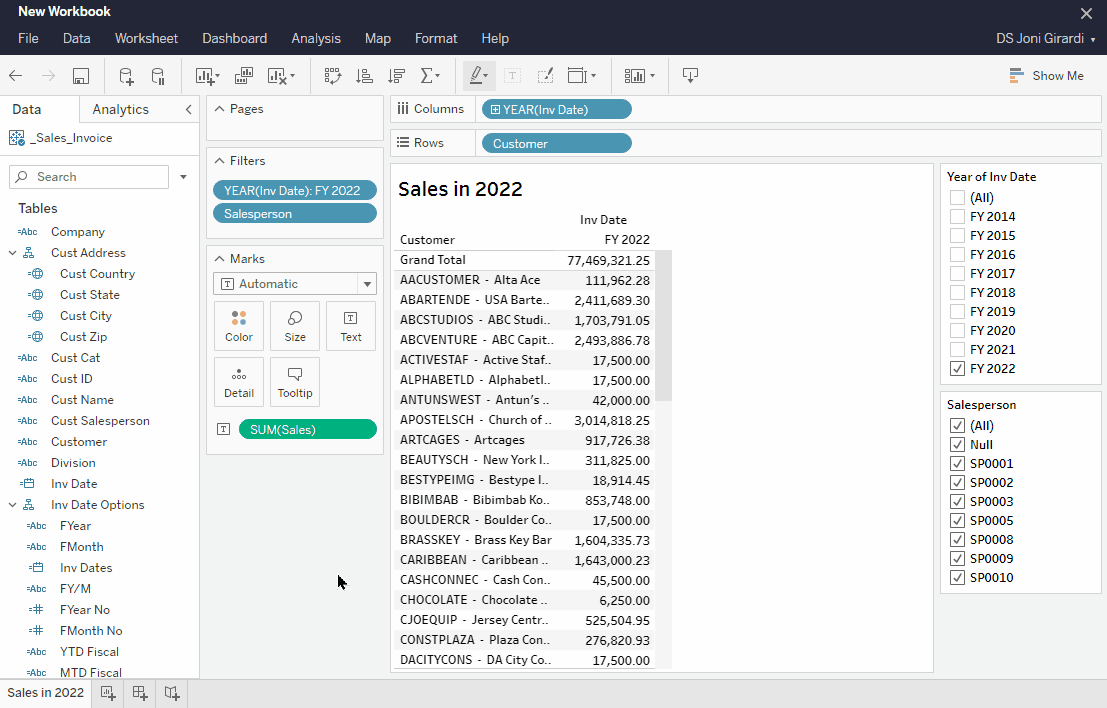Image resolution: width=1107 pixels, height=708 pixels.
Task: Open the Worksheet menu
Action: 146,38
